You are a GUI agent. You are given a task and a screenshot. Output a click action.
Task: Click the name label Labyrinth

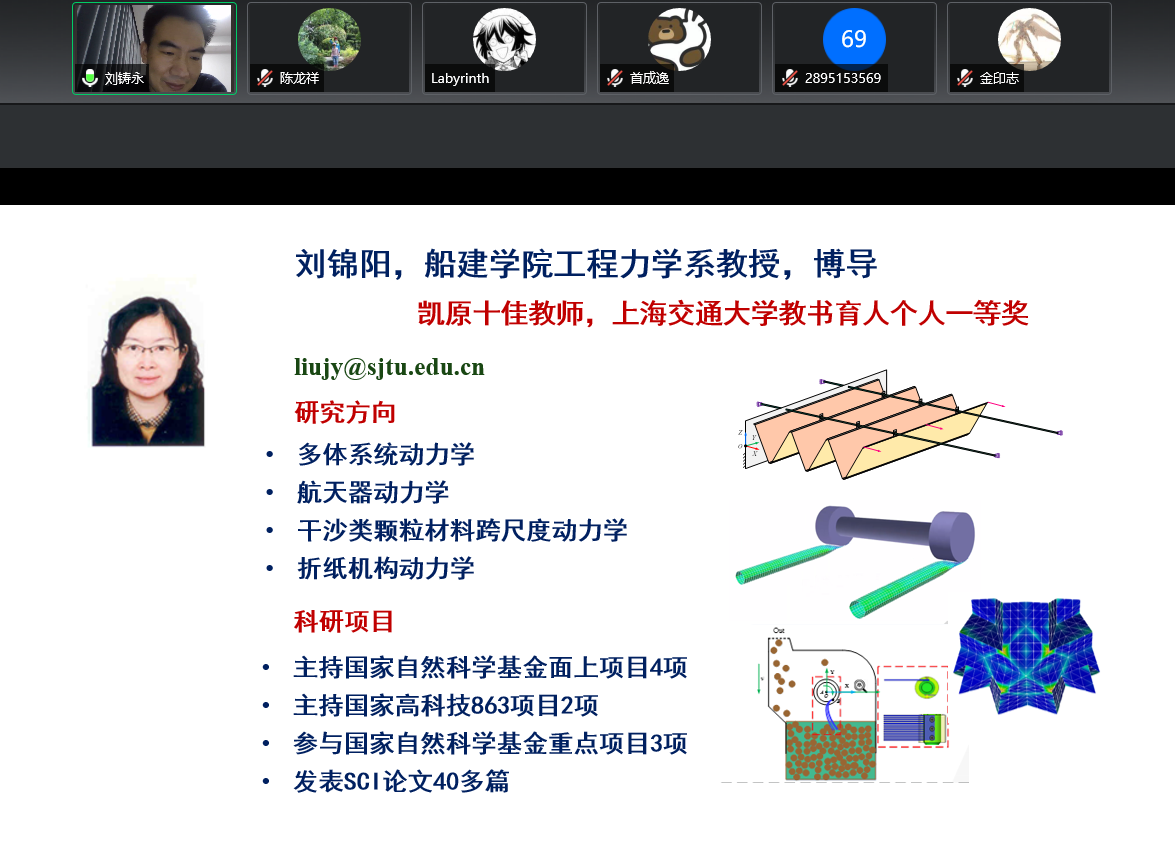(459, 77)
